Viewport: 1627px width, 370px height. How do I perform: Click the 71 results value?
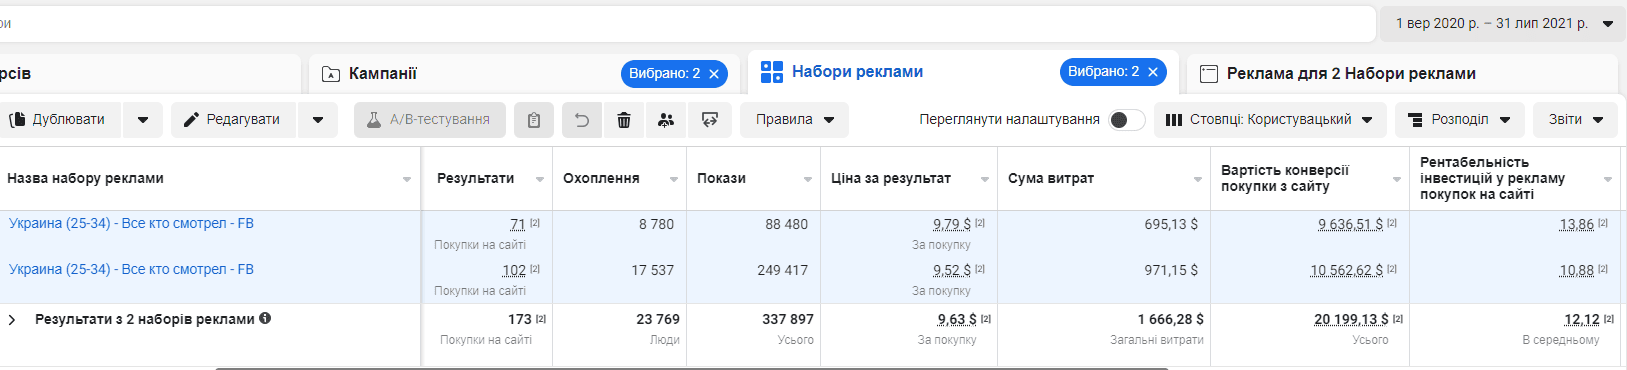(x=517, y=224)
